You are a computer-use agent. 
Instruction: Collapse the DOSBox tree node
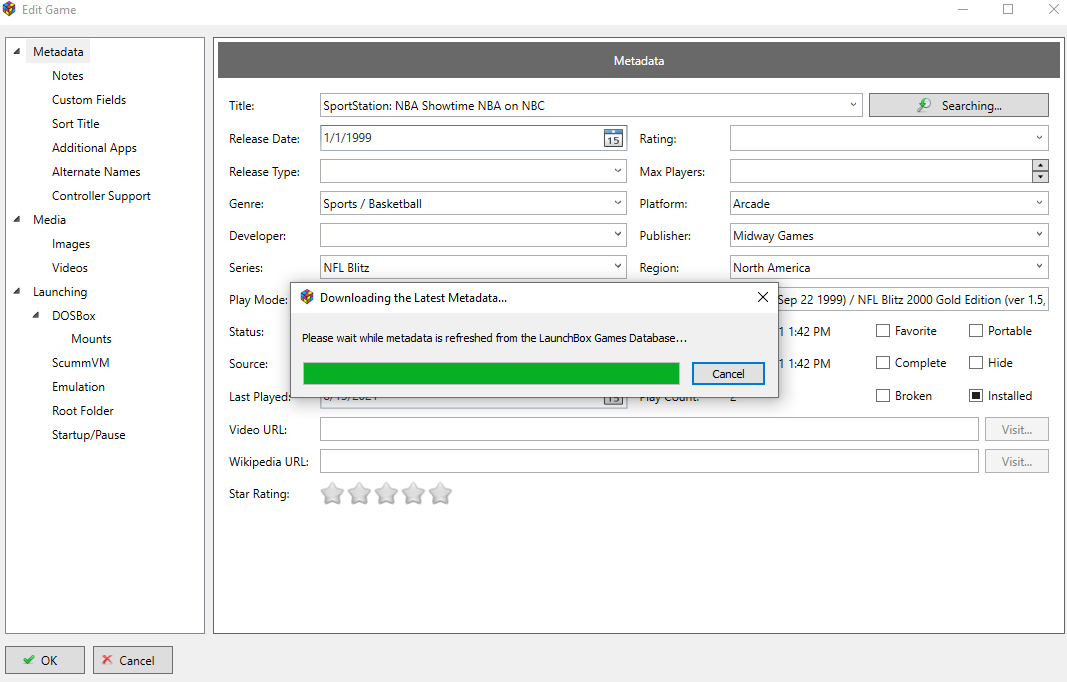(36, 315)
